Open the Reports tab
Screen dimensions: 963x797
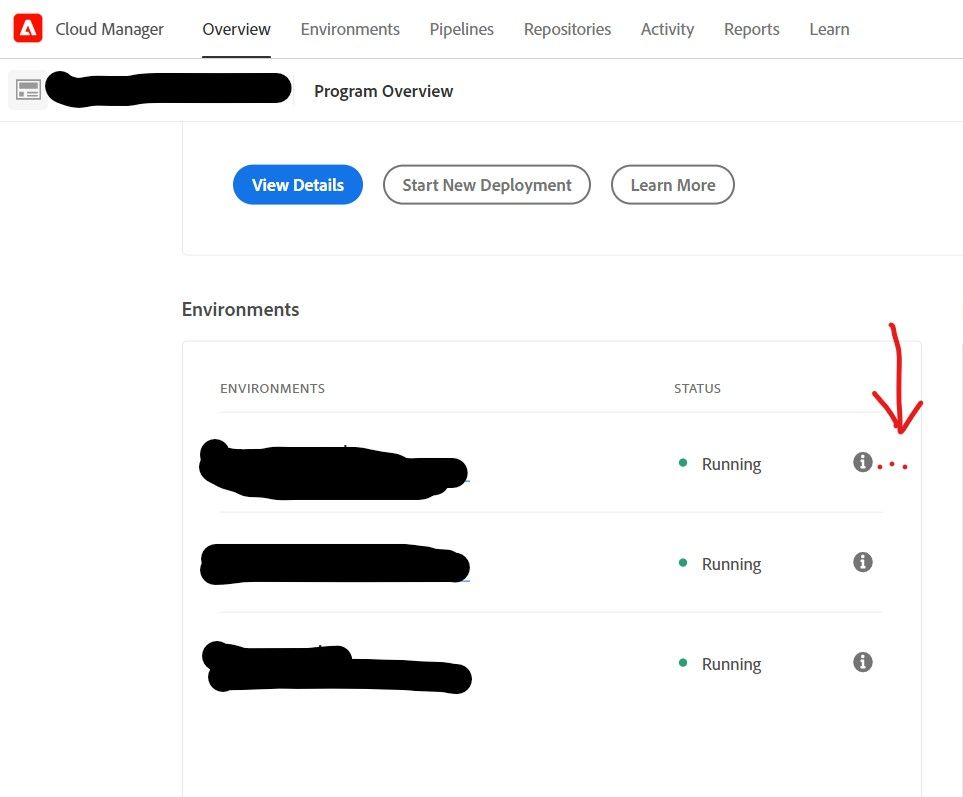751,29
